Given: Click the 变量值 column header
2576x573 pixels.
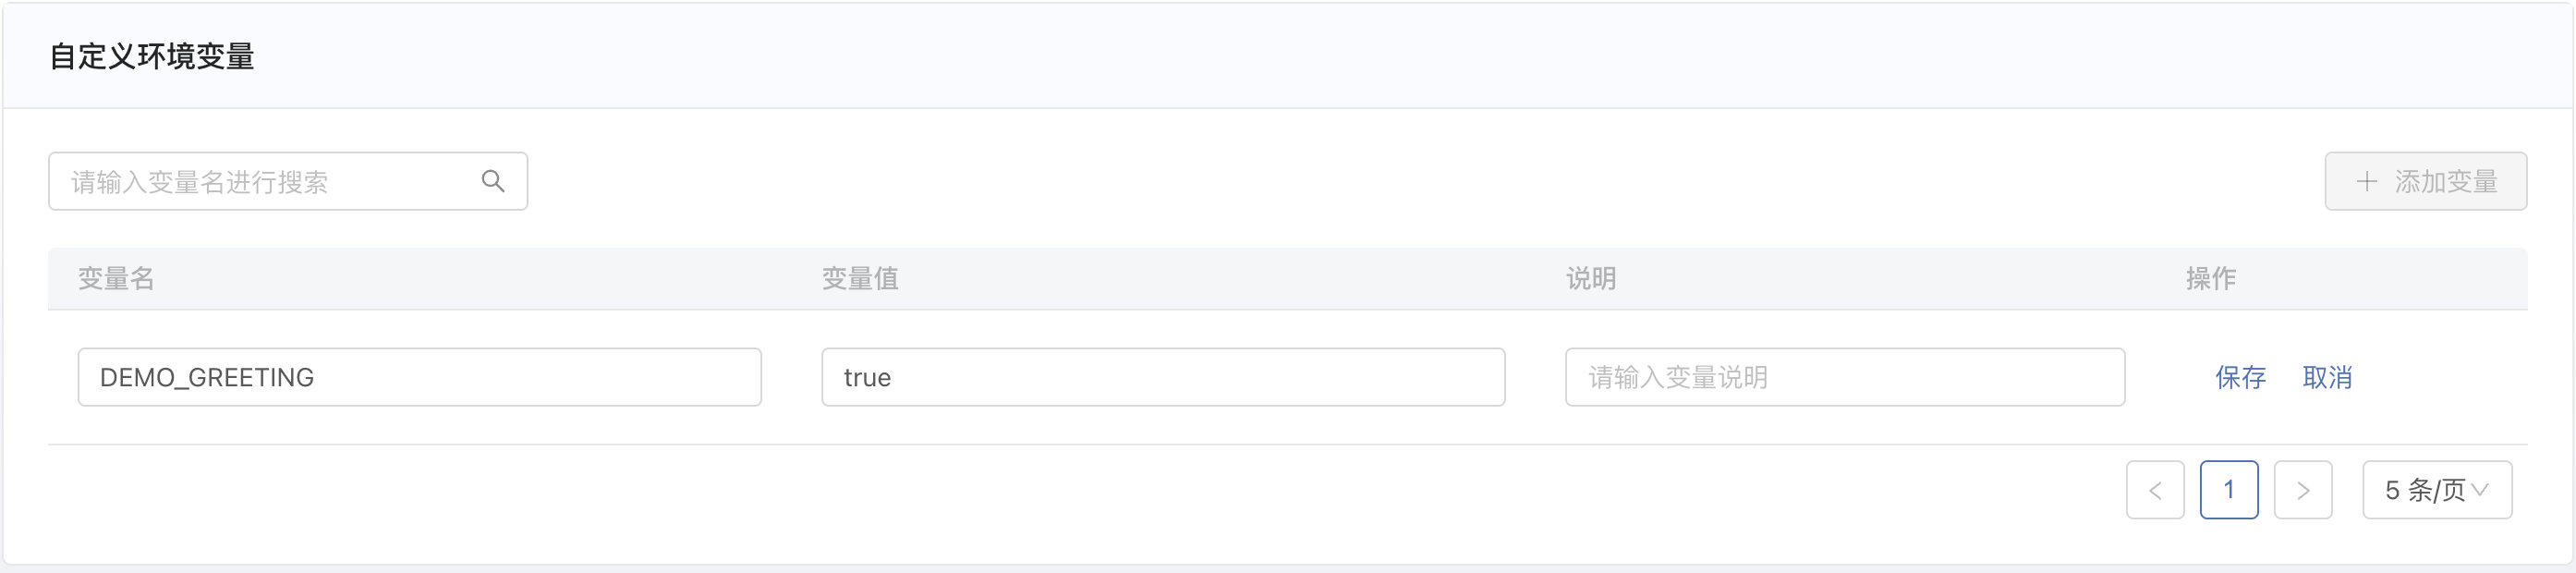Looking at the screenshot, I should click(860, 278).
